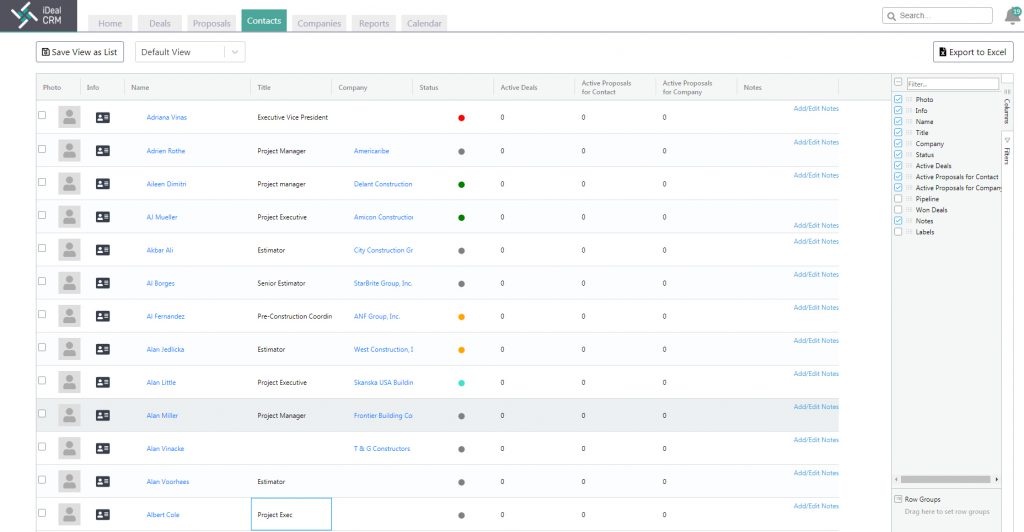Image resolution: width=1024 pixels, height=532 pixels.
Task: Sort by Active Deals column header
Action: click(x=519, y=87)
